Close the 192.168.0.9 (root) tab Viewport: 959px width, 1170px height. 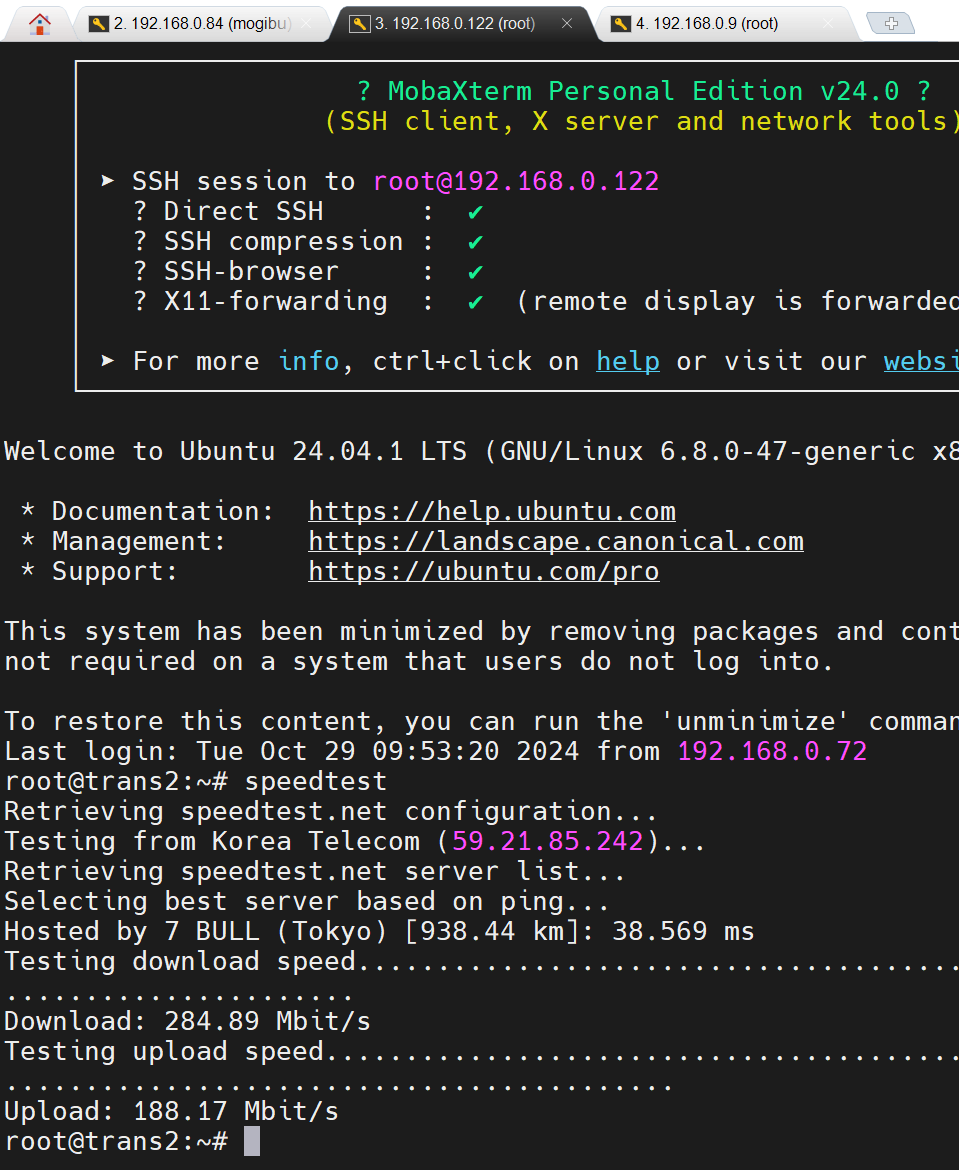coord(828,24)
